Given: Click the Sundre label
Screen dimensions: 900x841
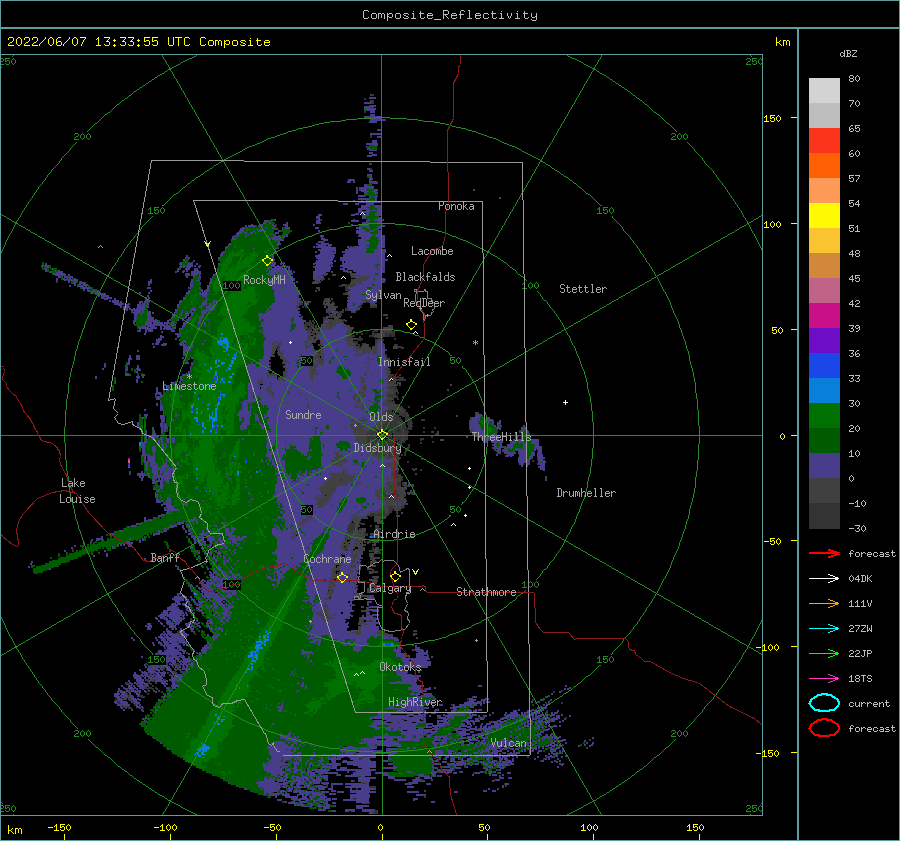Looking at the screenshot, I should [x=303, y=414].
